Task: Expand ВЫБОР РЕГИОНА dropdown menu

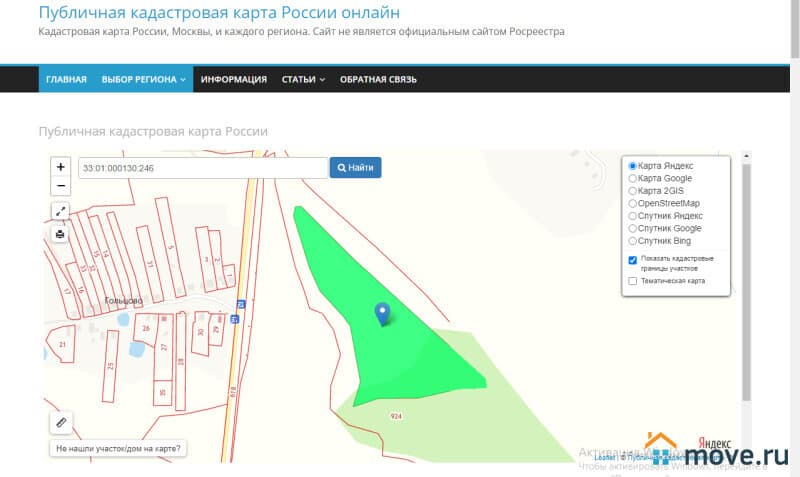Action: pyautogui.click(x=143, y=80)
